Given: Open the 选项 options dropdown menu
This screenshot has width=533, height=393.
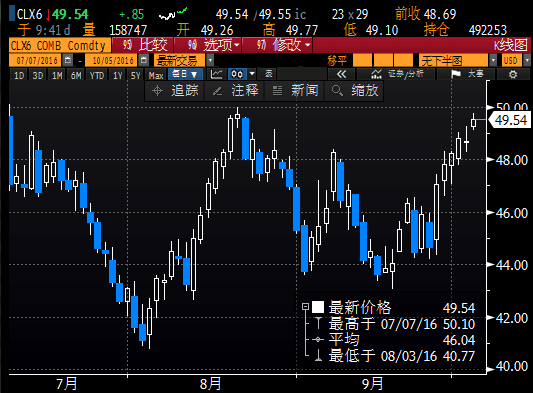Looking at the screenshot, I should (208, 45).
